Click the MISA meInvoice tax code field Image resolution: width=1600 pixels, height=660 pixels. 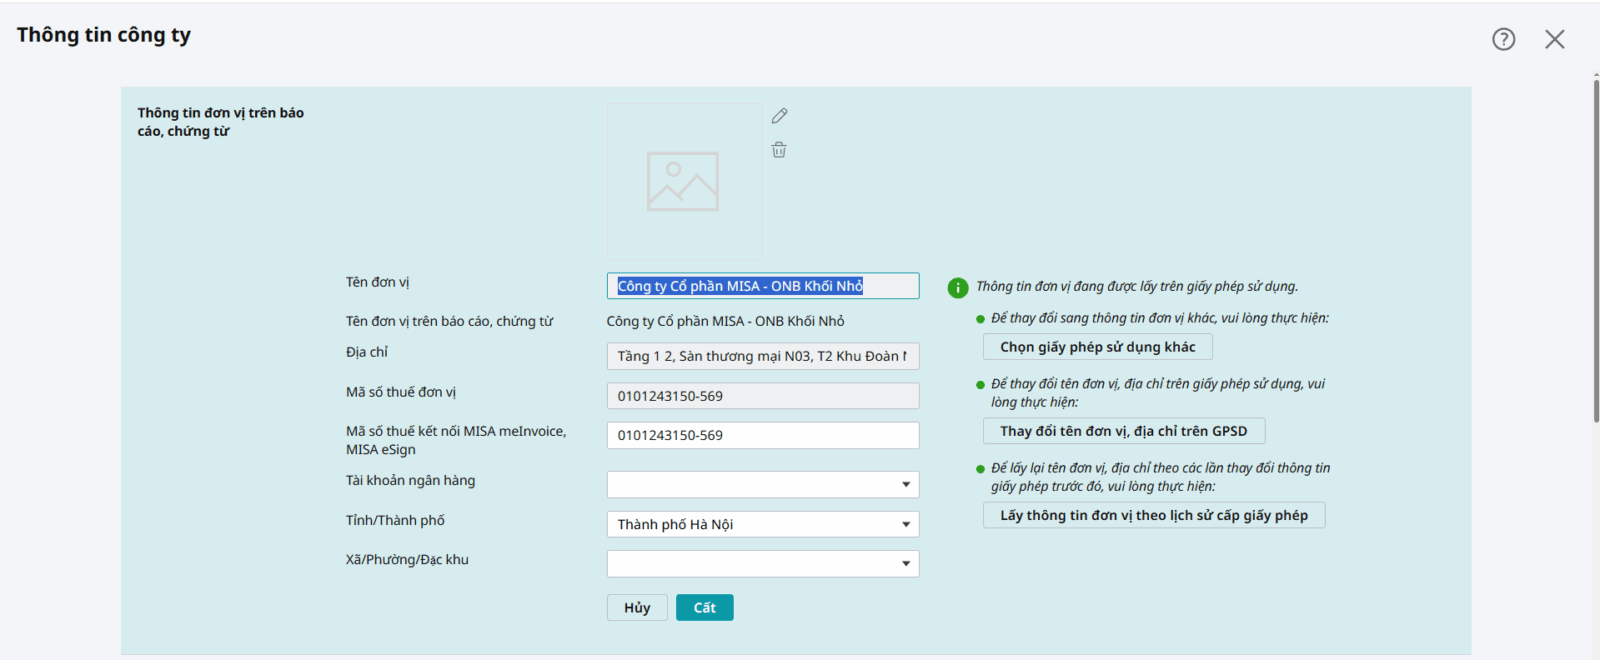click(763, 435)
